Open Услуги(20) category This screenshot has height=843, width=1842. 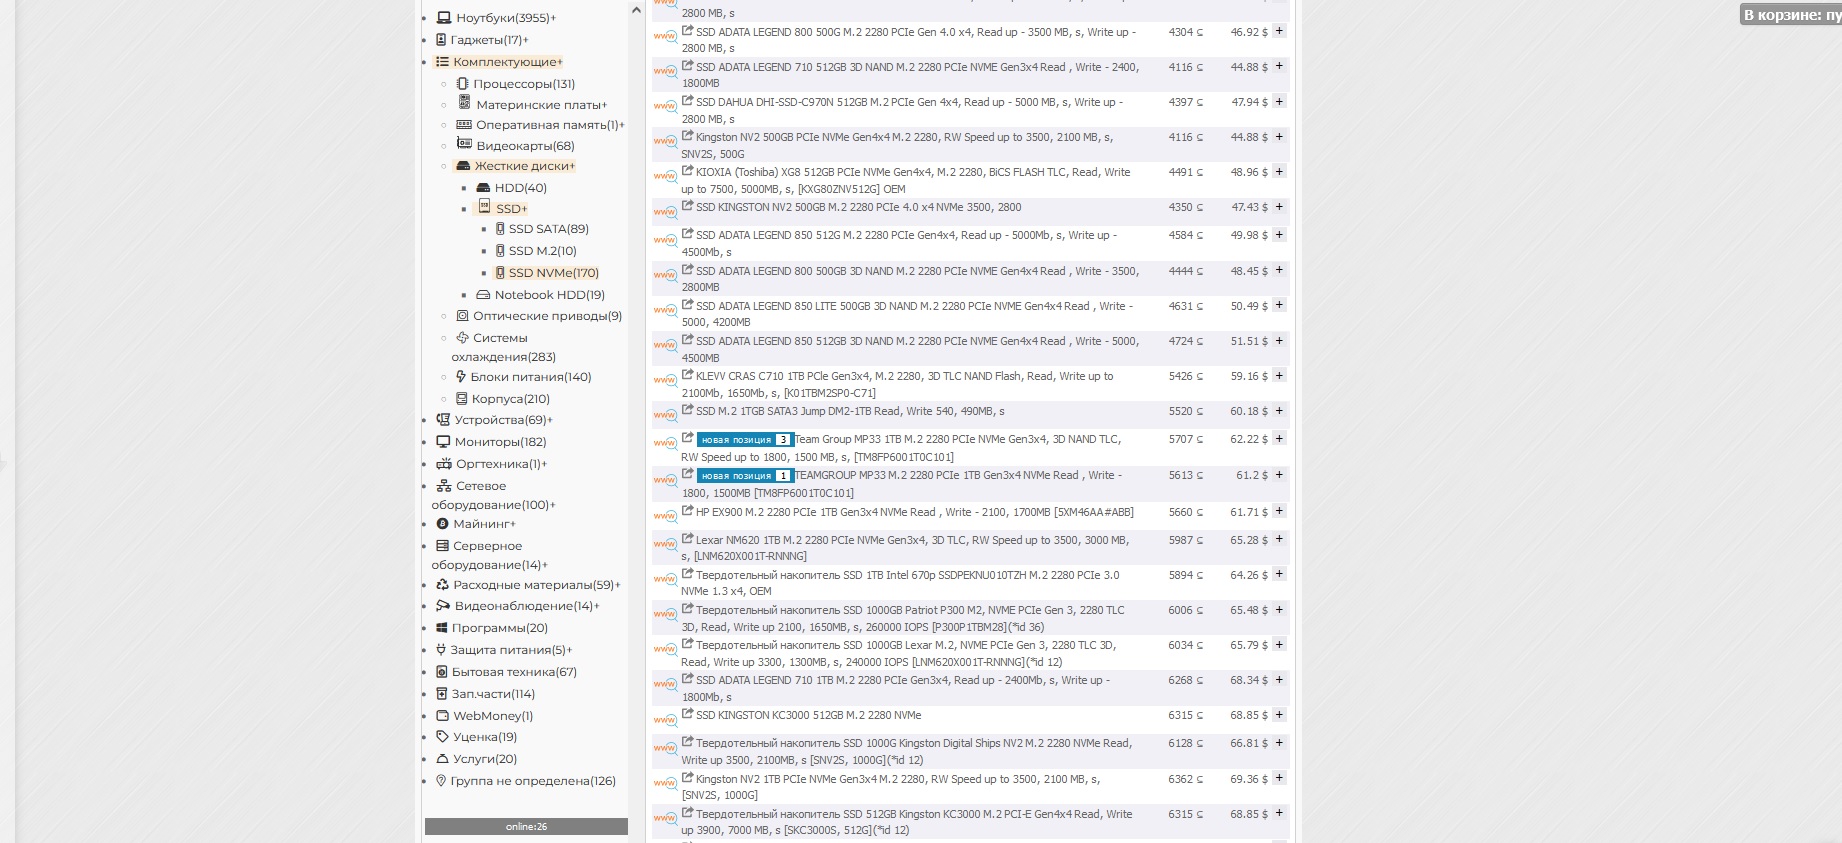[485, 759]
